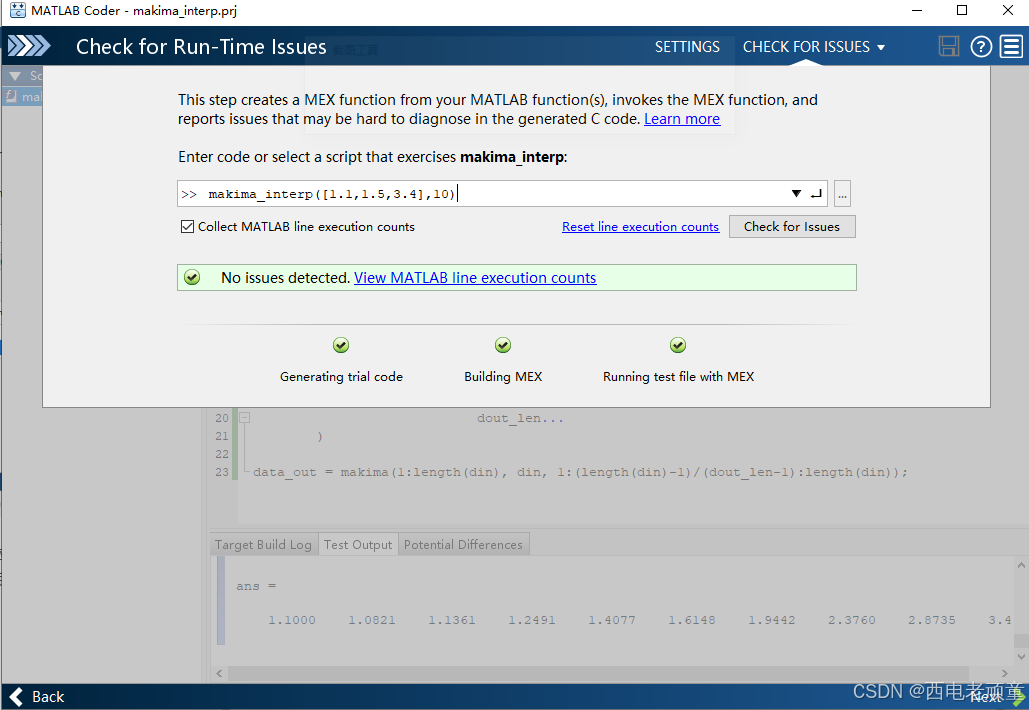The height and width of the screenshot is (710, 1029).
Task: Click the Next step button
Action: [996, 697]
